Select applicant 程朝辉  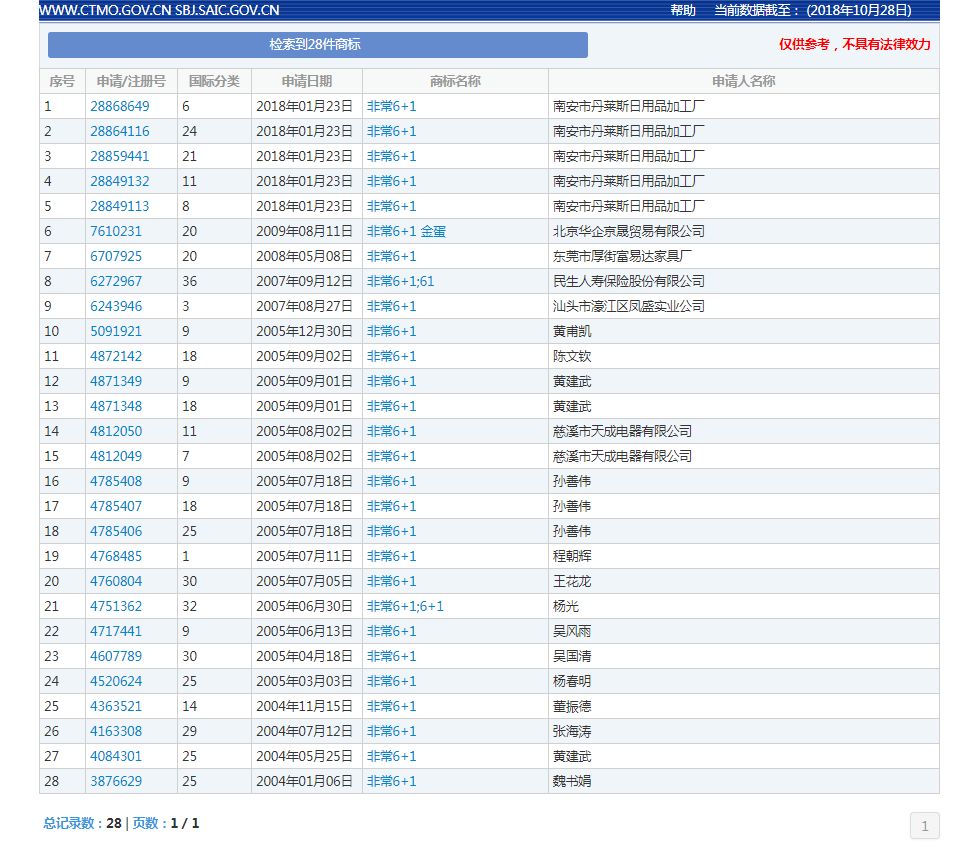(x=572, y=556)
